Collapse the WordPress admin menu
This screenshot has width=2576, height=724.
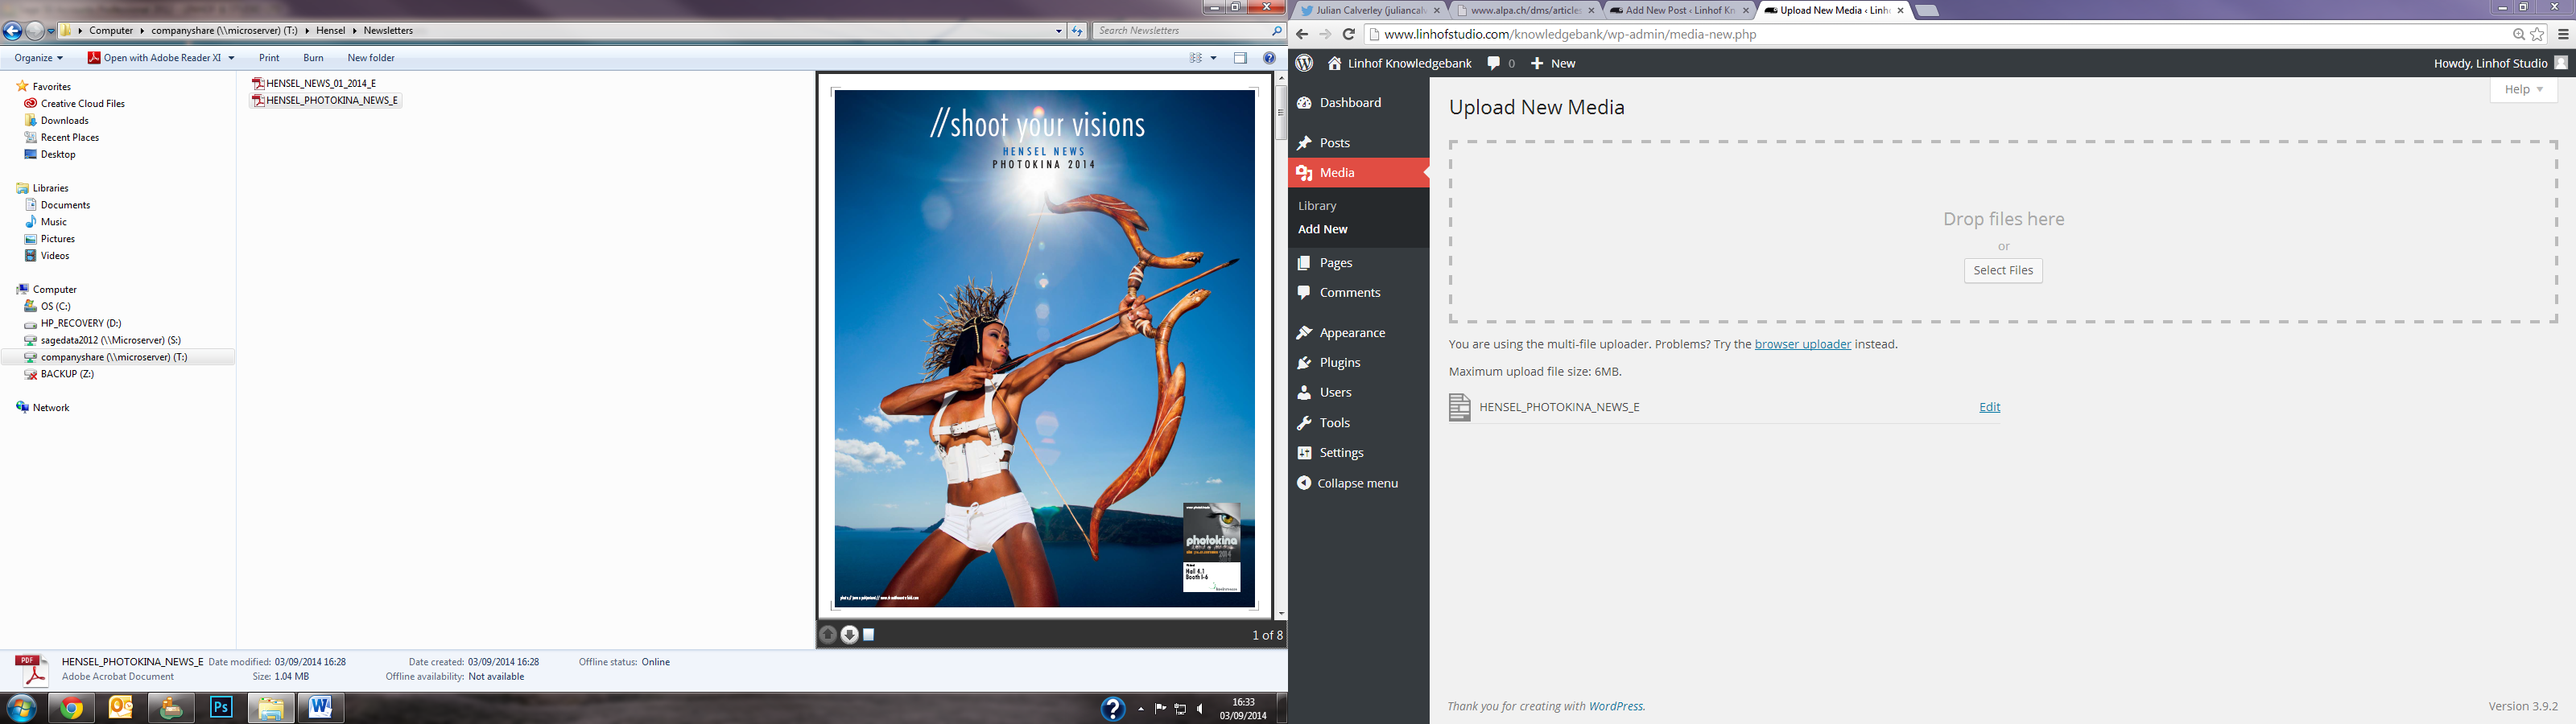pyautogui.click(x=1358, y=483)
